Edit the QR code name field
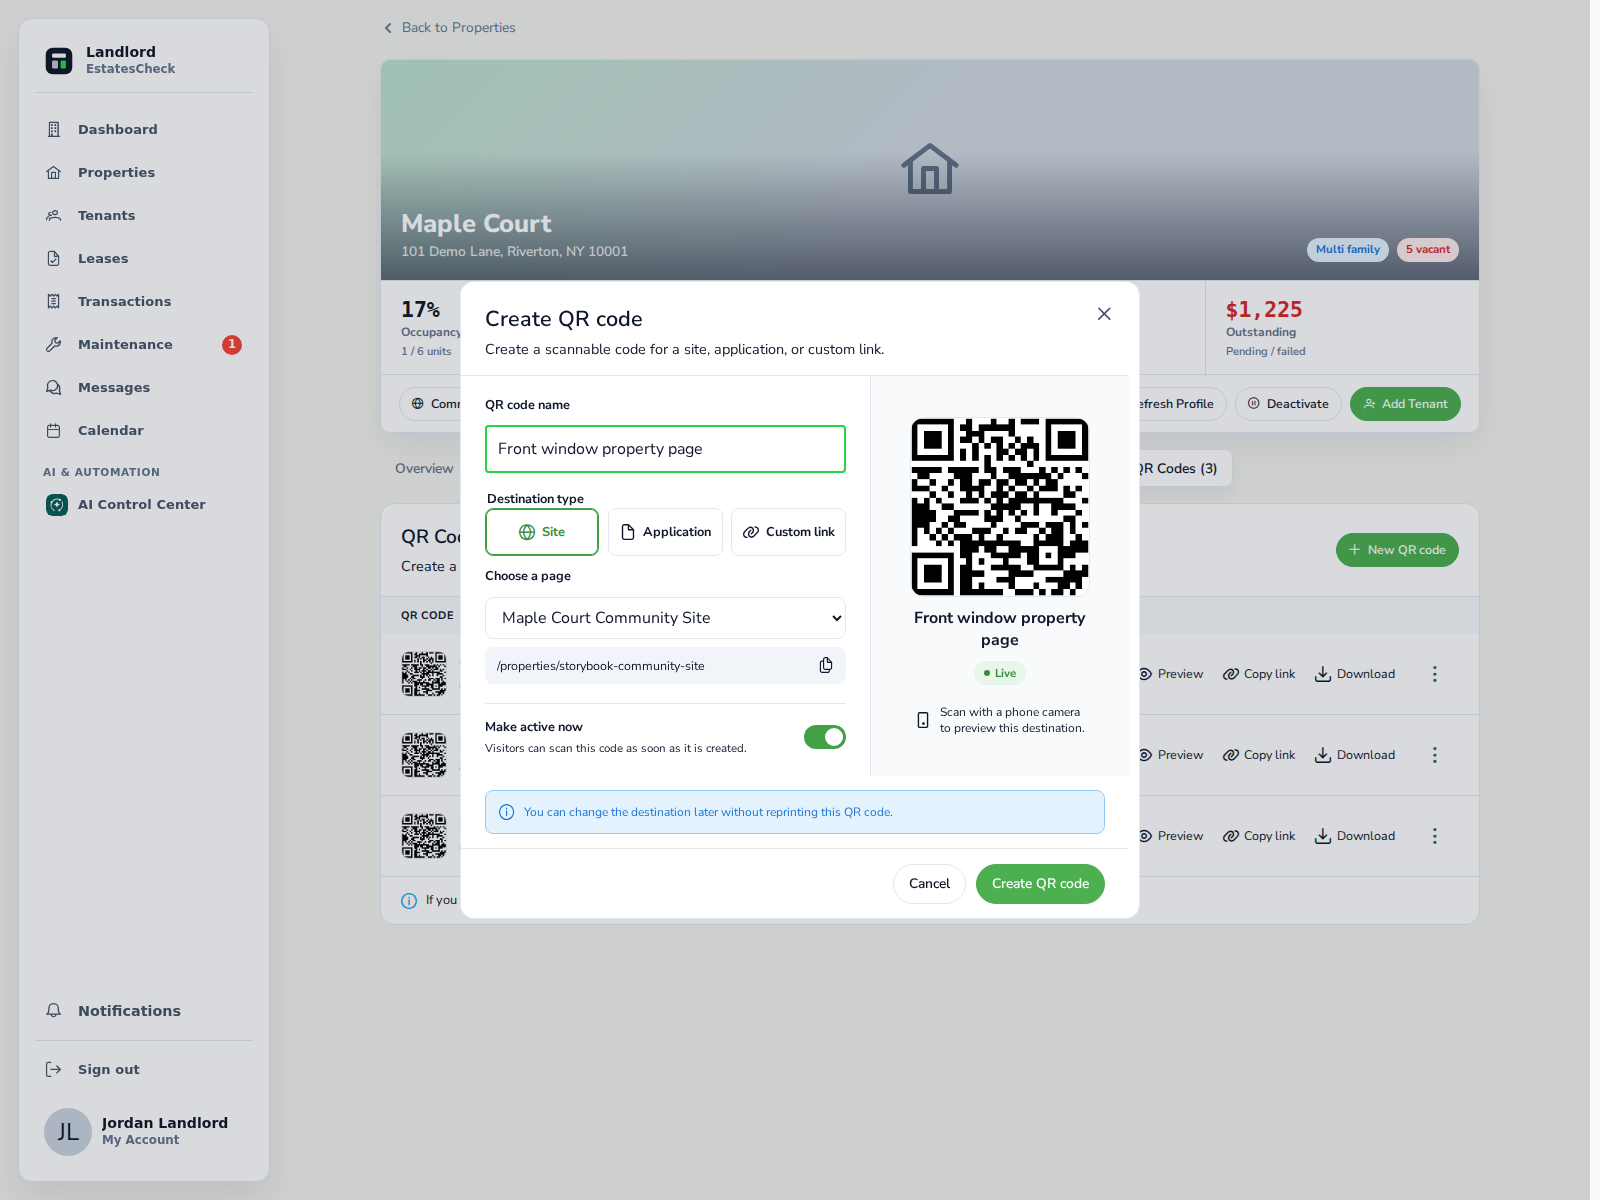The width and height of the screenshot is (1600, 1200). pos(665,449)
